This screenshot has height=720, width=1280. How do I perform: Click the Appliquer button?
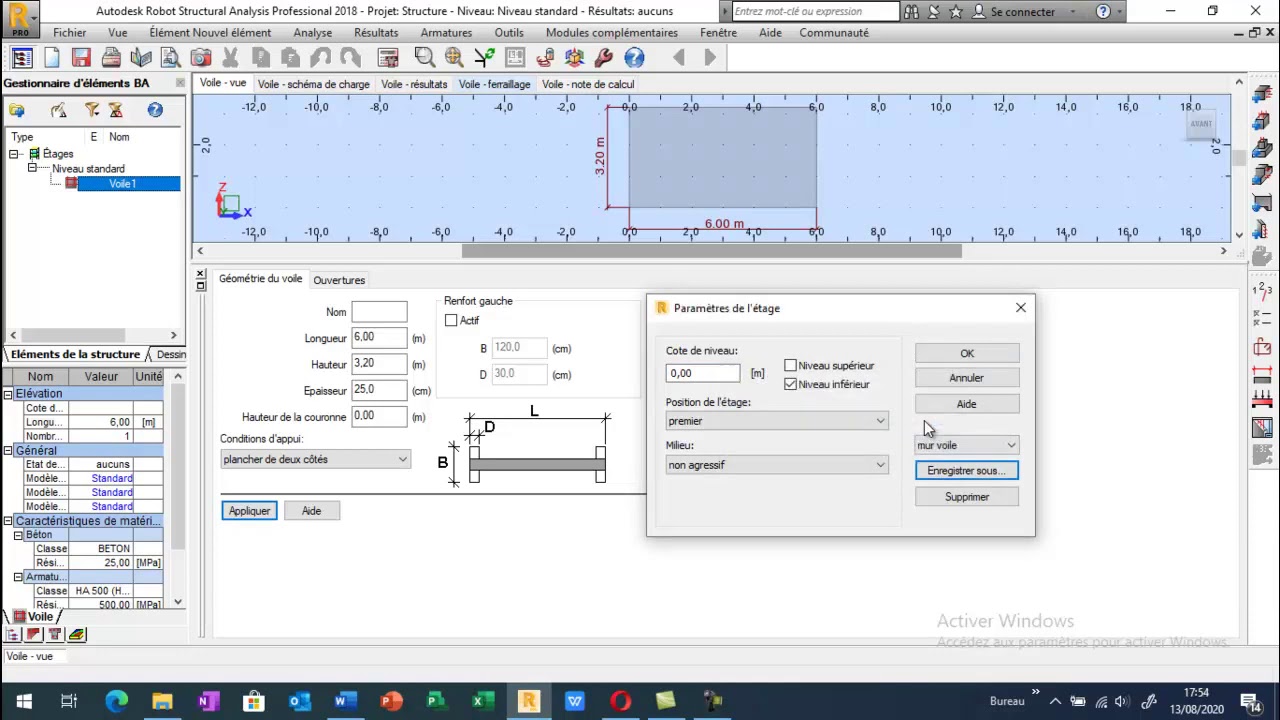249,511
